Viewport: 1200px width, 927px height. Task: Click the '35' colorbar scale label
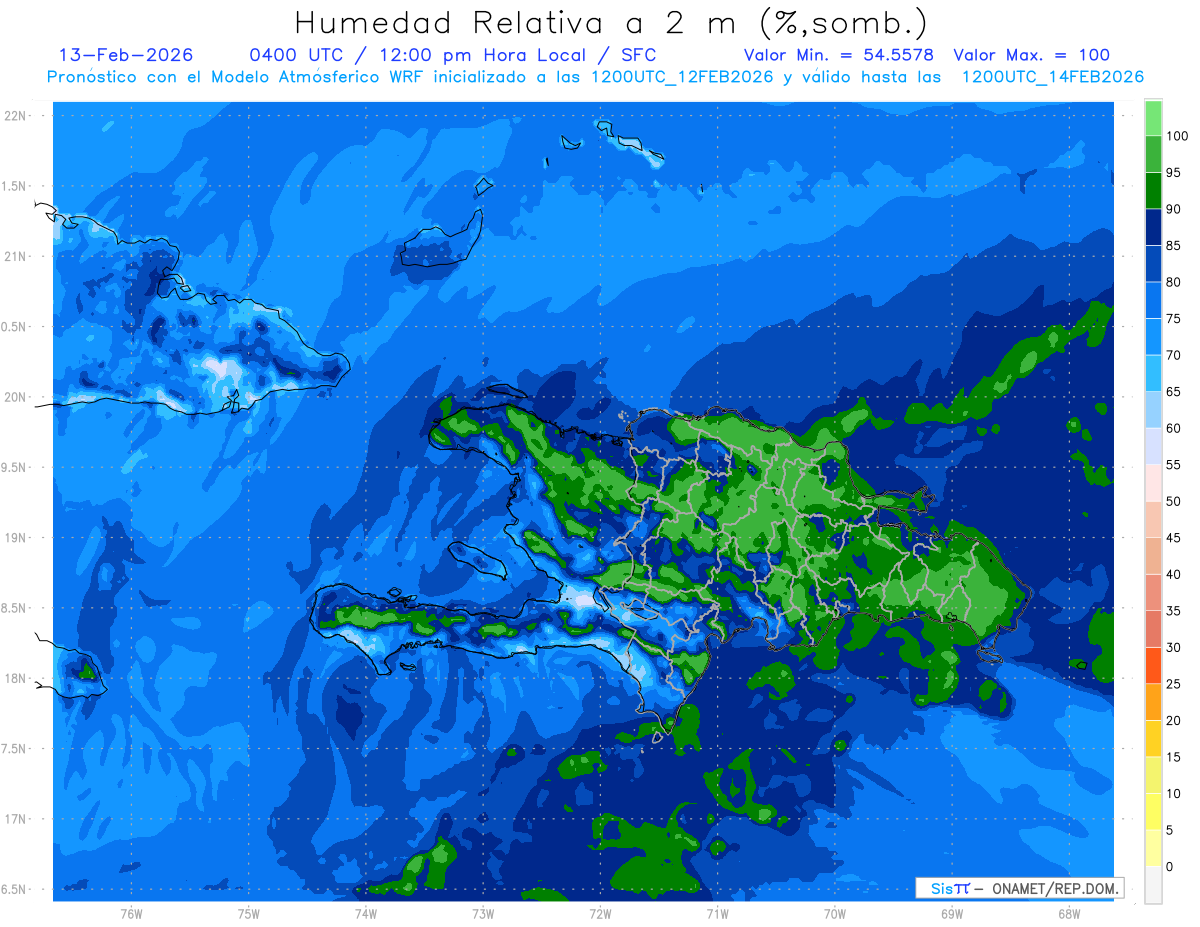click(1174, 611)
